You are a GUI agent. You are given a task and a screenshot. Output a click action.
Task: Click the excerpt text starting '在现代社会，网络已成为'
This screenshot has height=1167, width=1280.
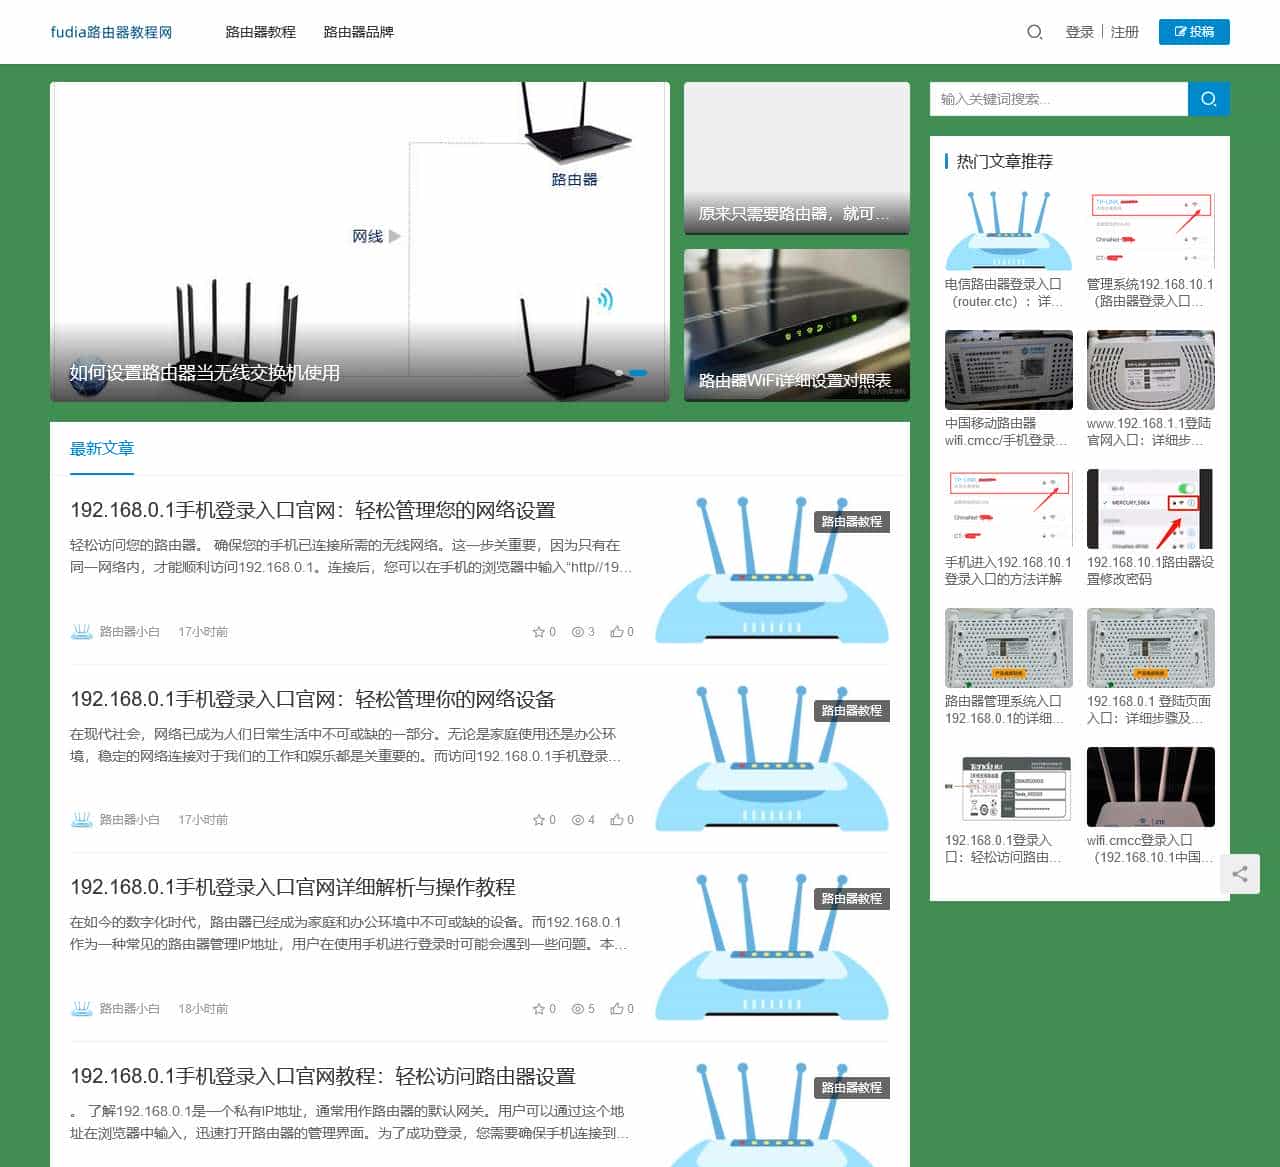click(x=346, y=745)
